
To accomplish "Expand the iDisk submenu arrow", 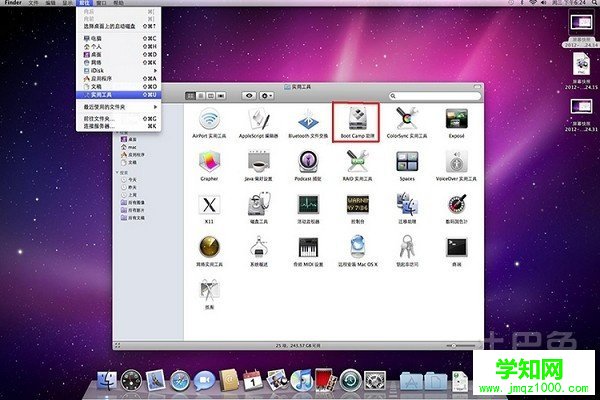I will pyautogui.click(x=155, y=70).
